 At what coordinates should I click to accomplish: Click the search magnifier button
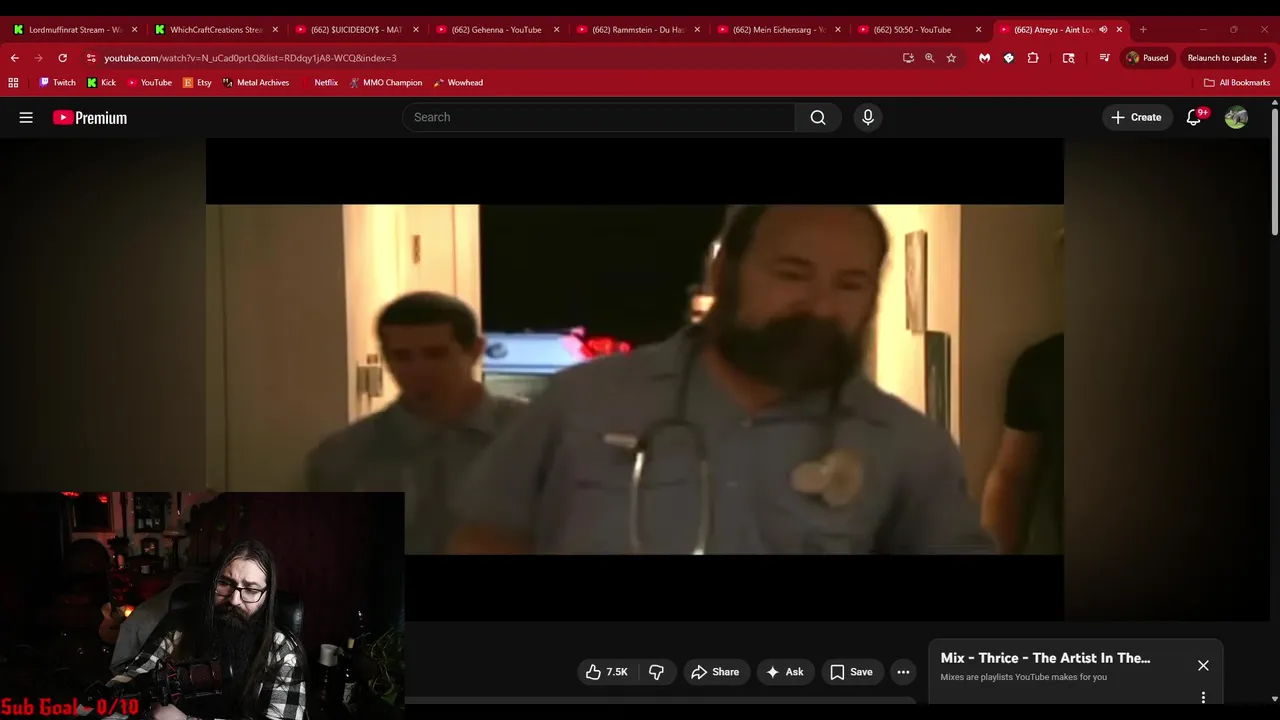818,117
